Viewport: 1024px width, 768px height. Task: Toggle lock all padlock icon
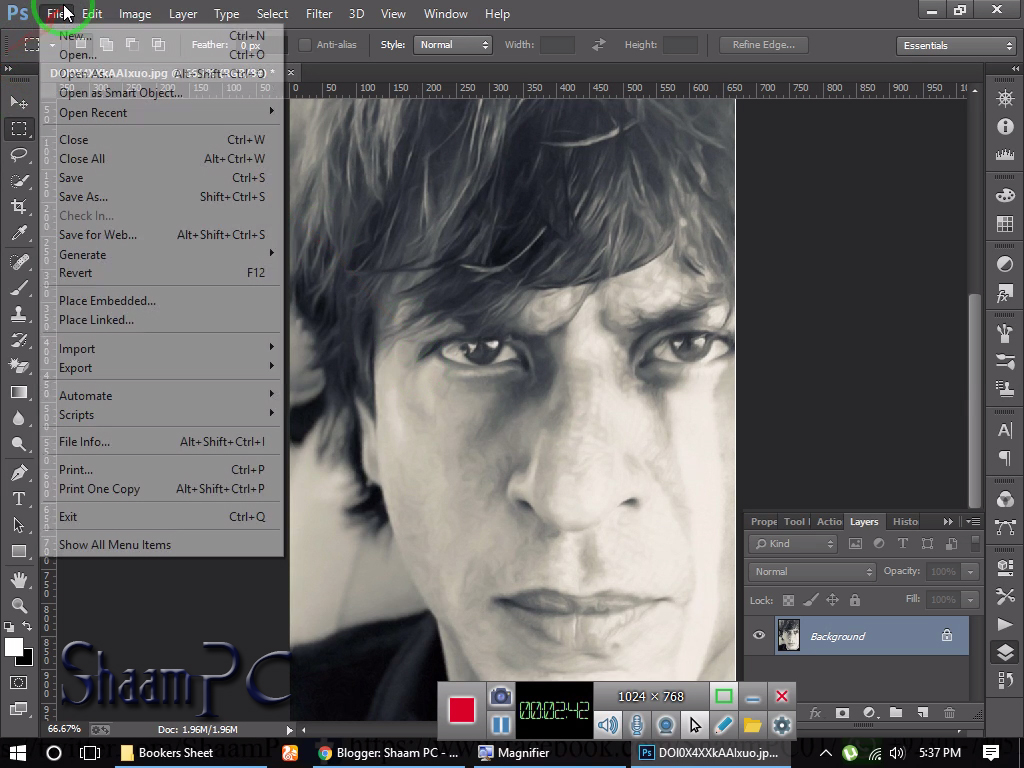click(854, 600)
